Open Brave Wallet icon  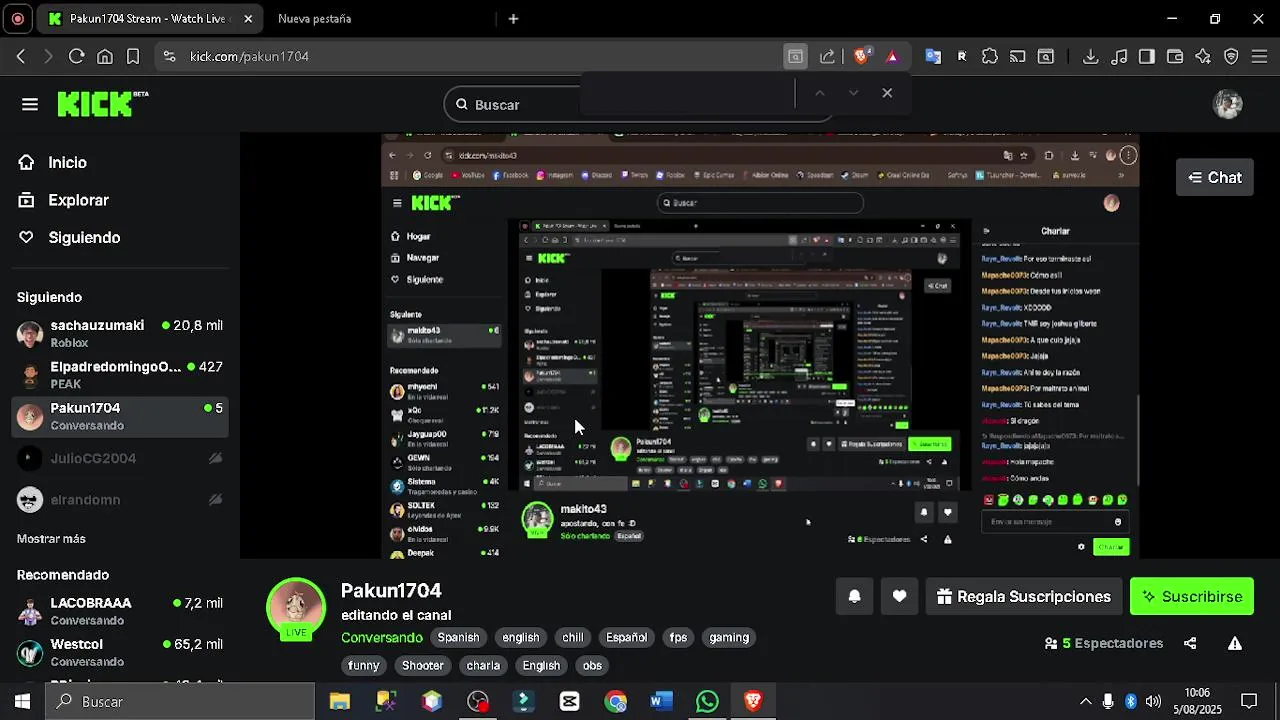tap(1175, 57)
